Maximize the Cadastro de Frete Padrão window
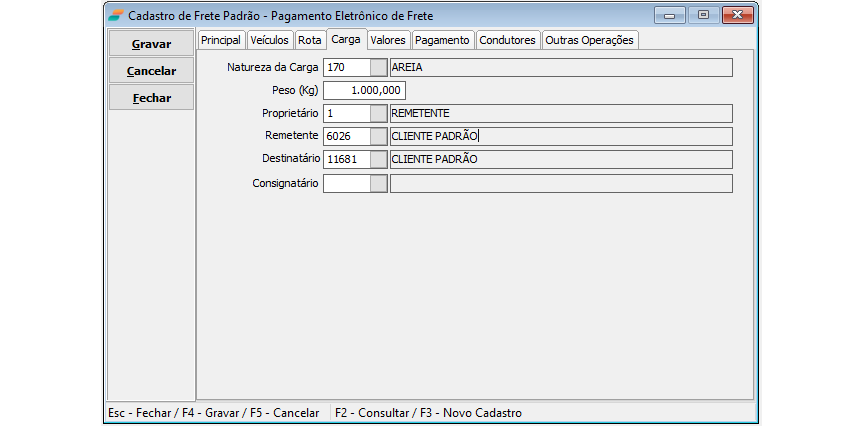This screenshot has width=862, height=426. pos(703,15)
